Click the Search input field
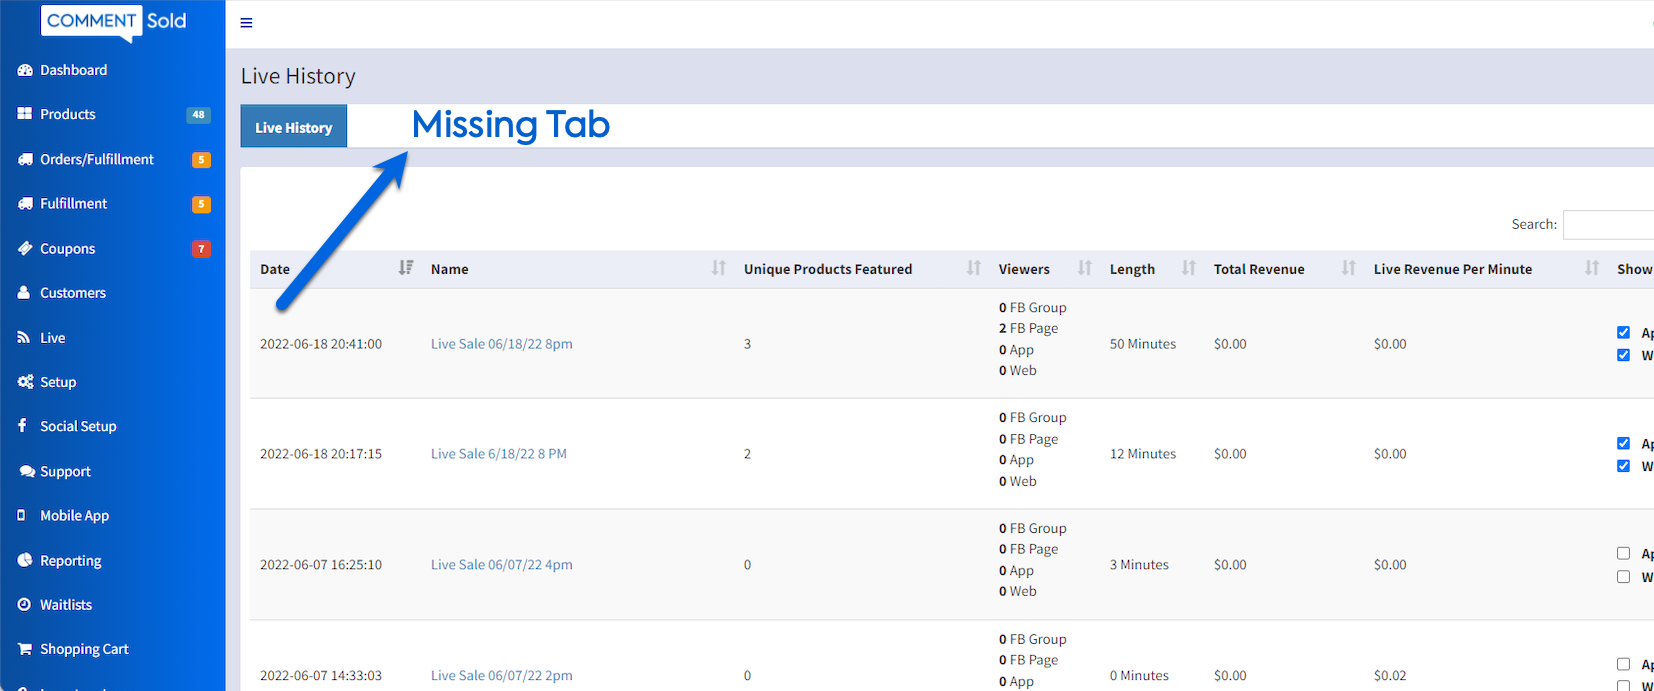Viewport: 1654px width, 691px height. [x=1610, y=225]
